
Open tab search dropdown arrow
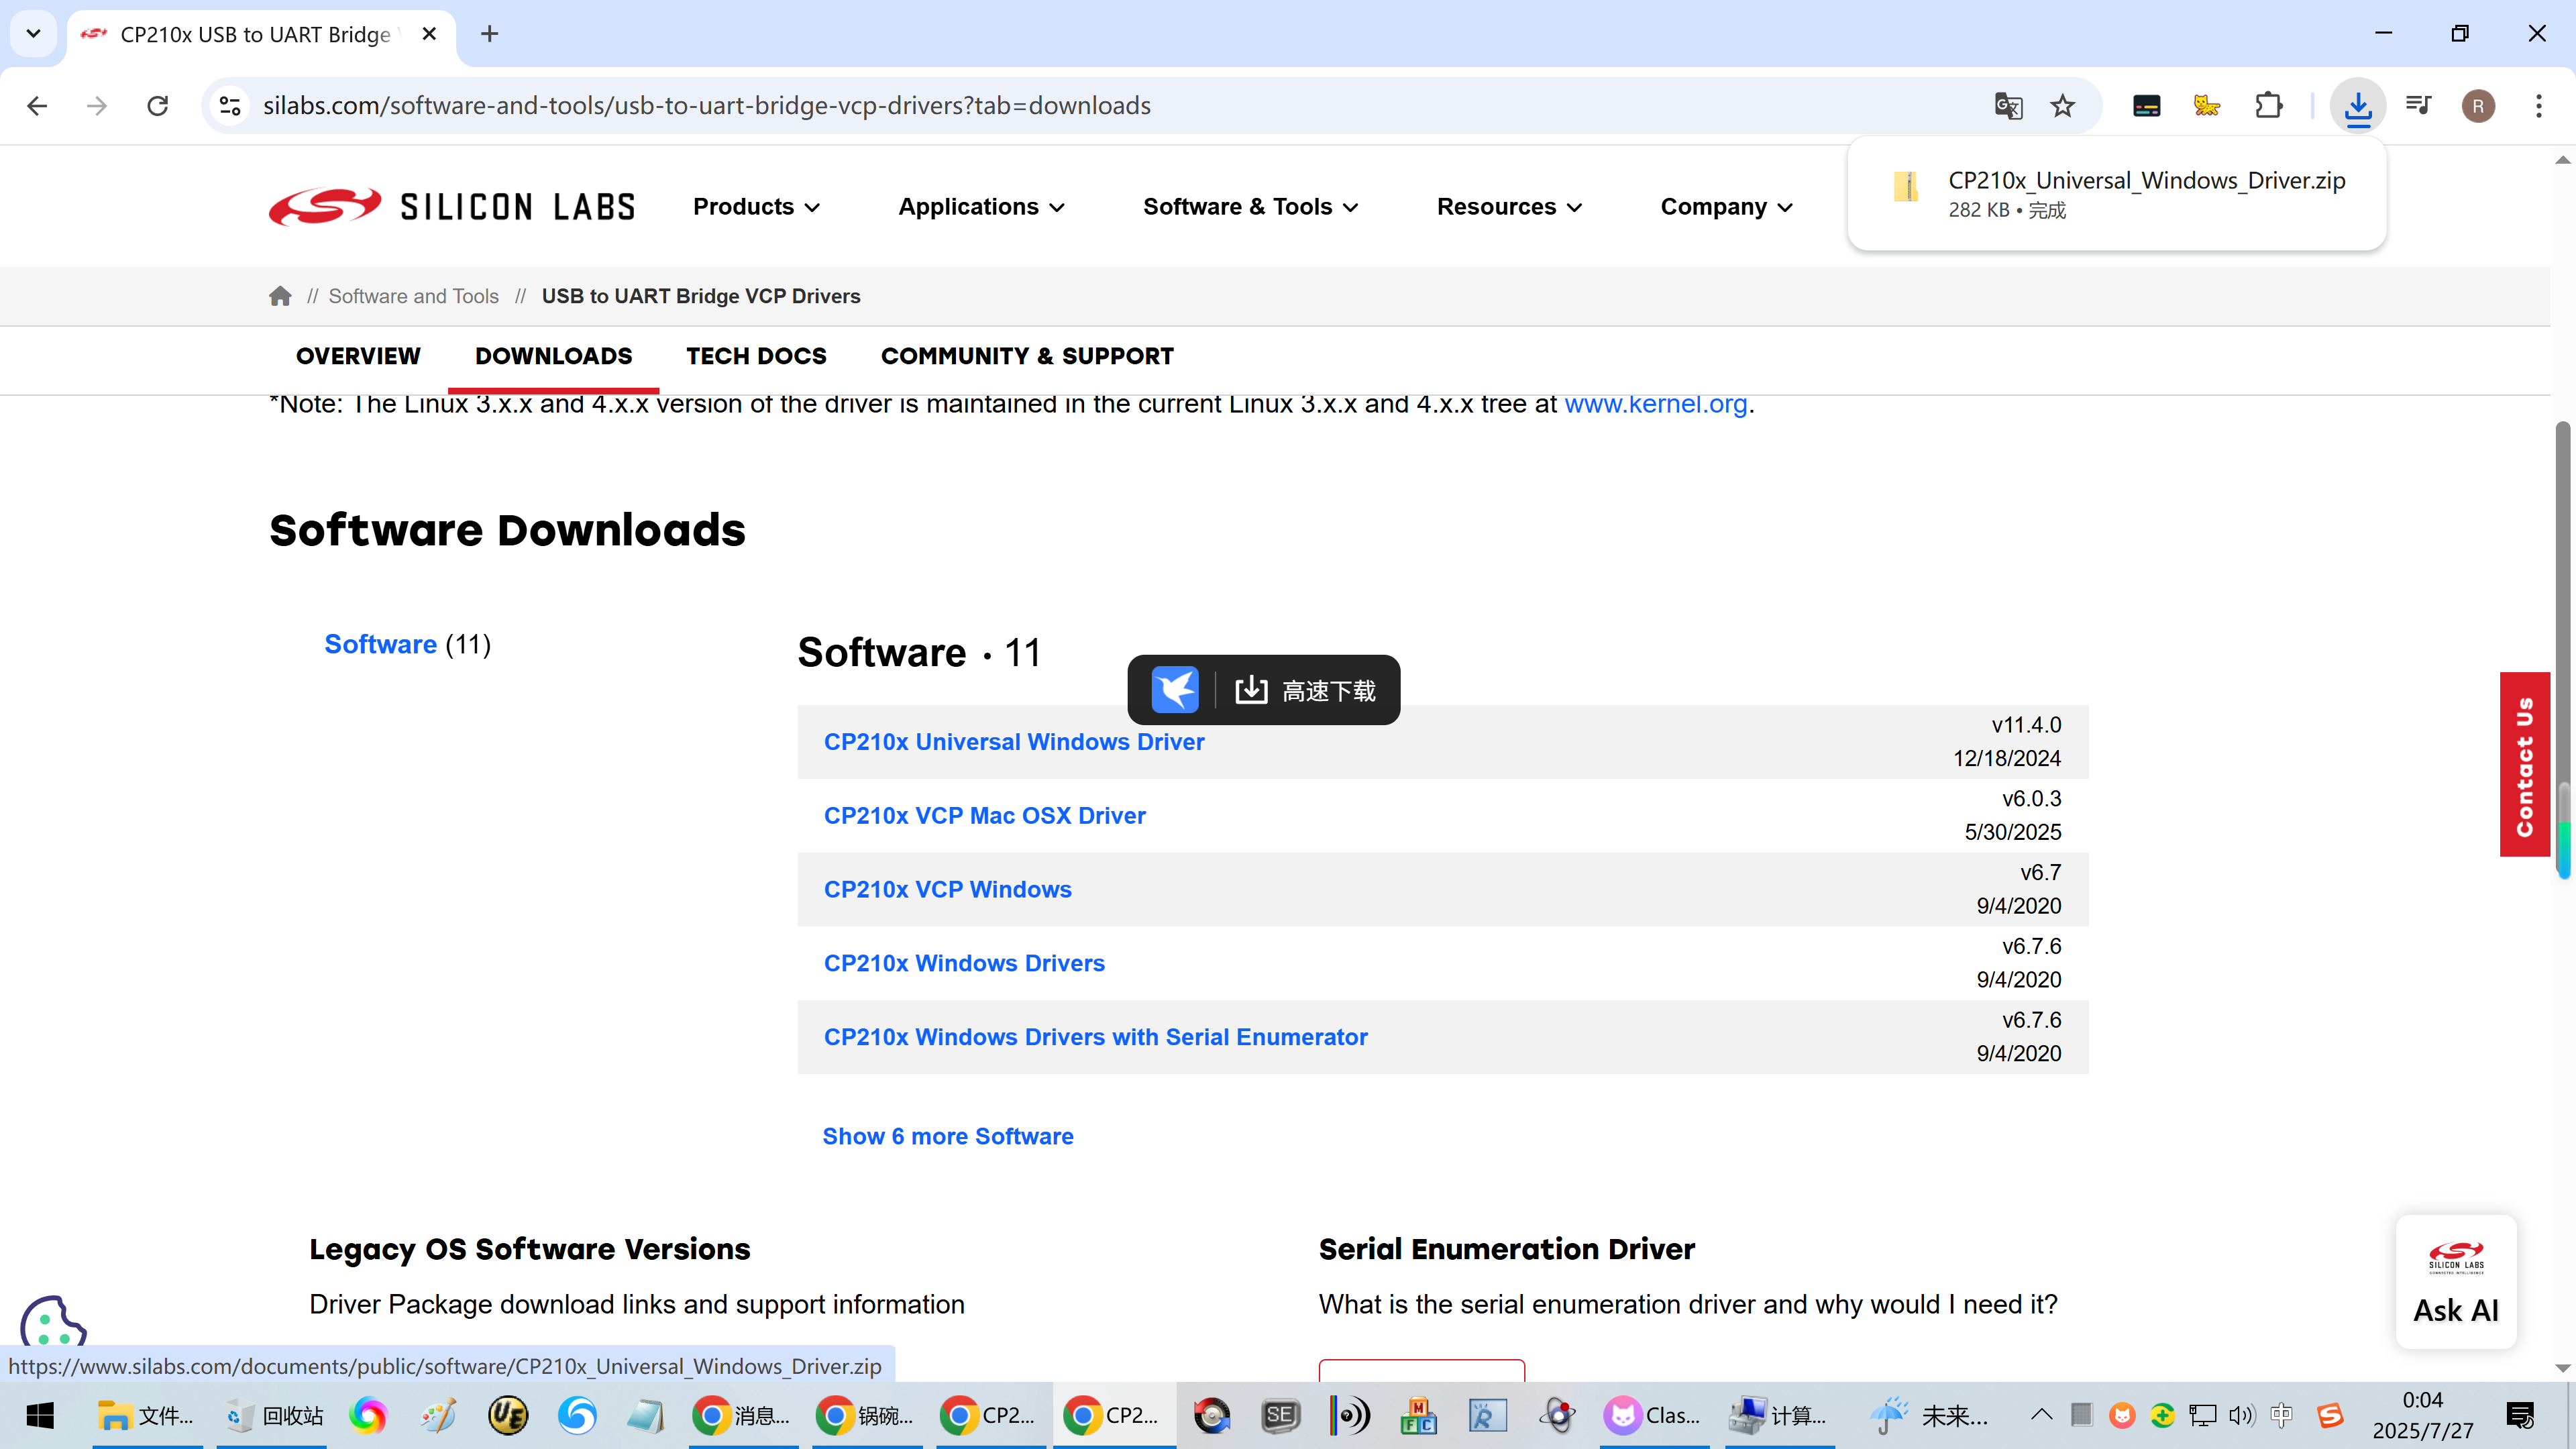point(33,34)
